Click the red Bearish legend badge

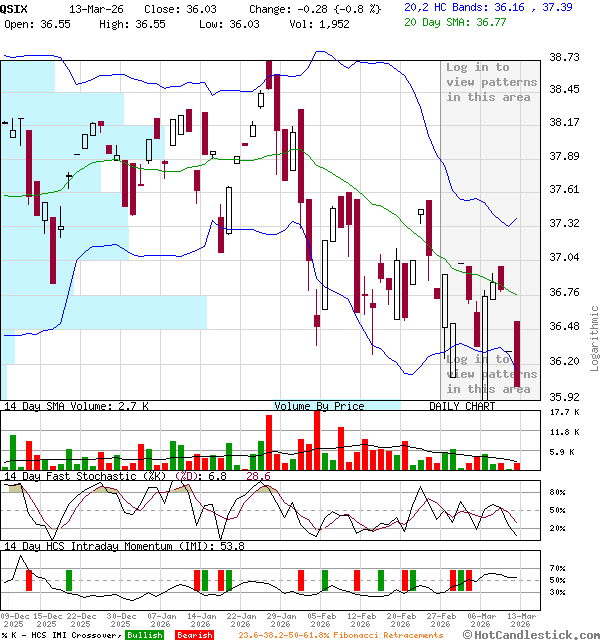[x=193, y=635]
